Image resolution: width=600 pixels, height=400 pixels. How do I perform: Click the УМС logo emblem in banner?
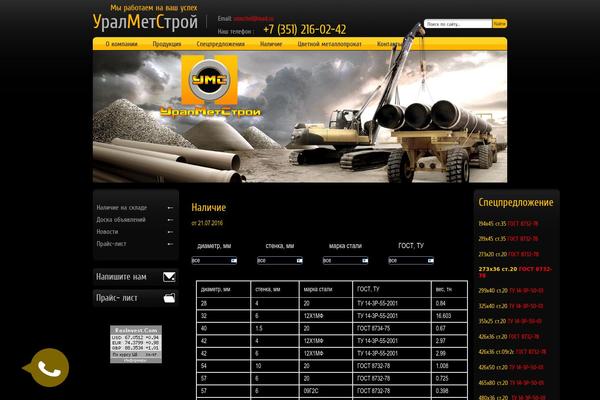[x=209, y=80]
